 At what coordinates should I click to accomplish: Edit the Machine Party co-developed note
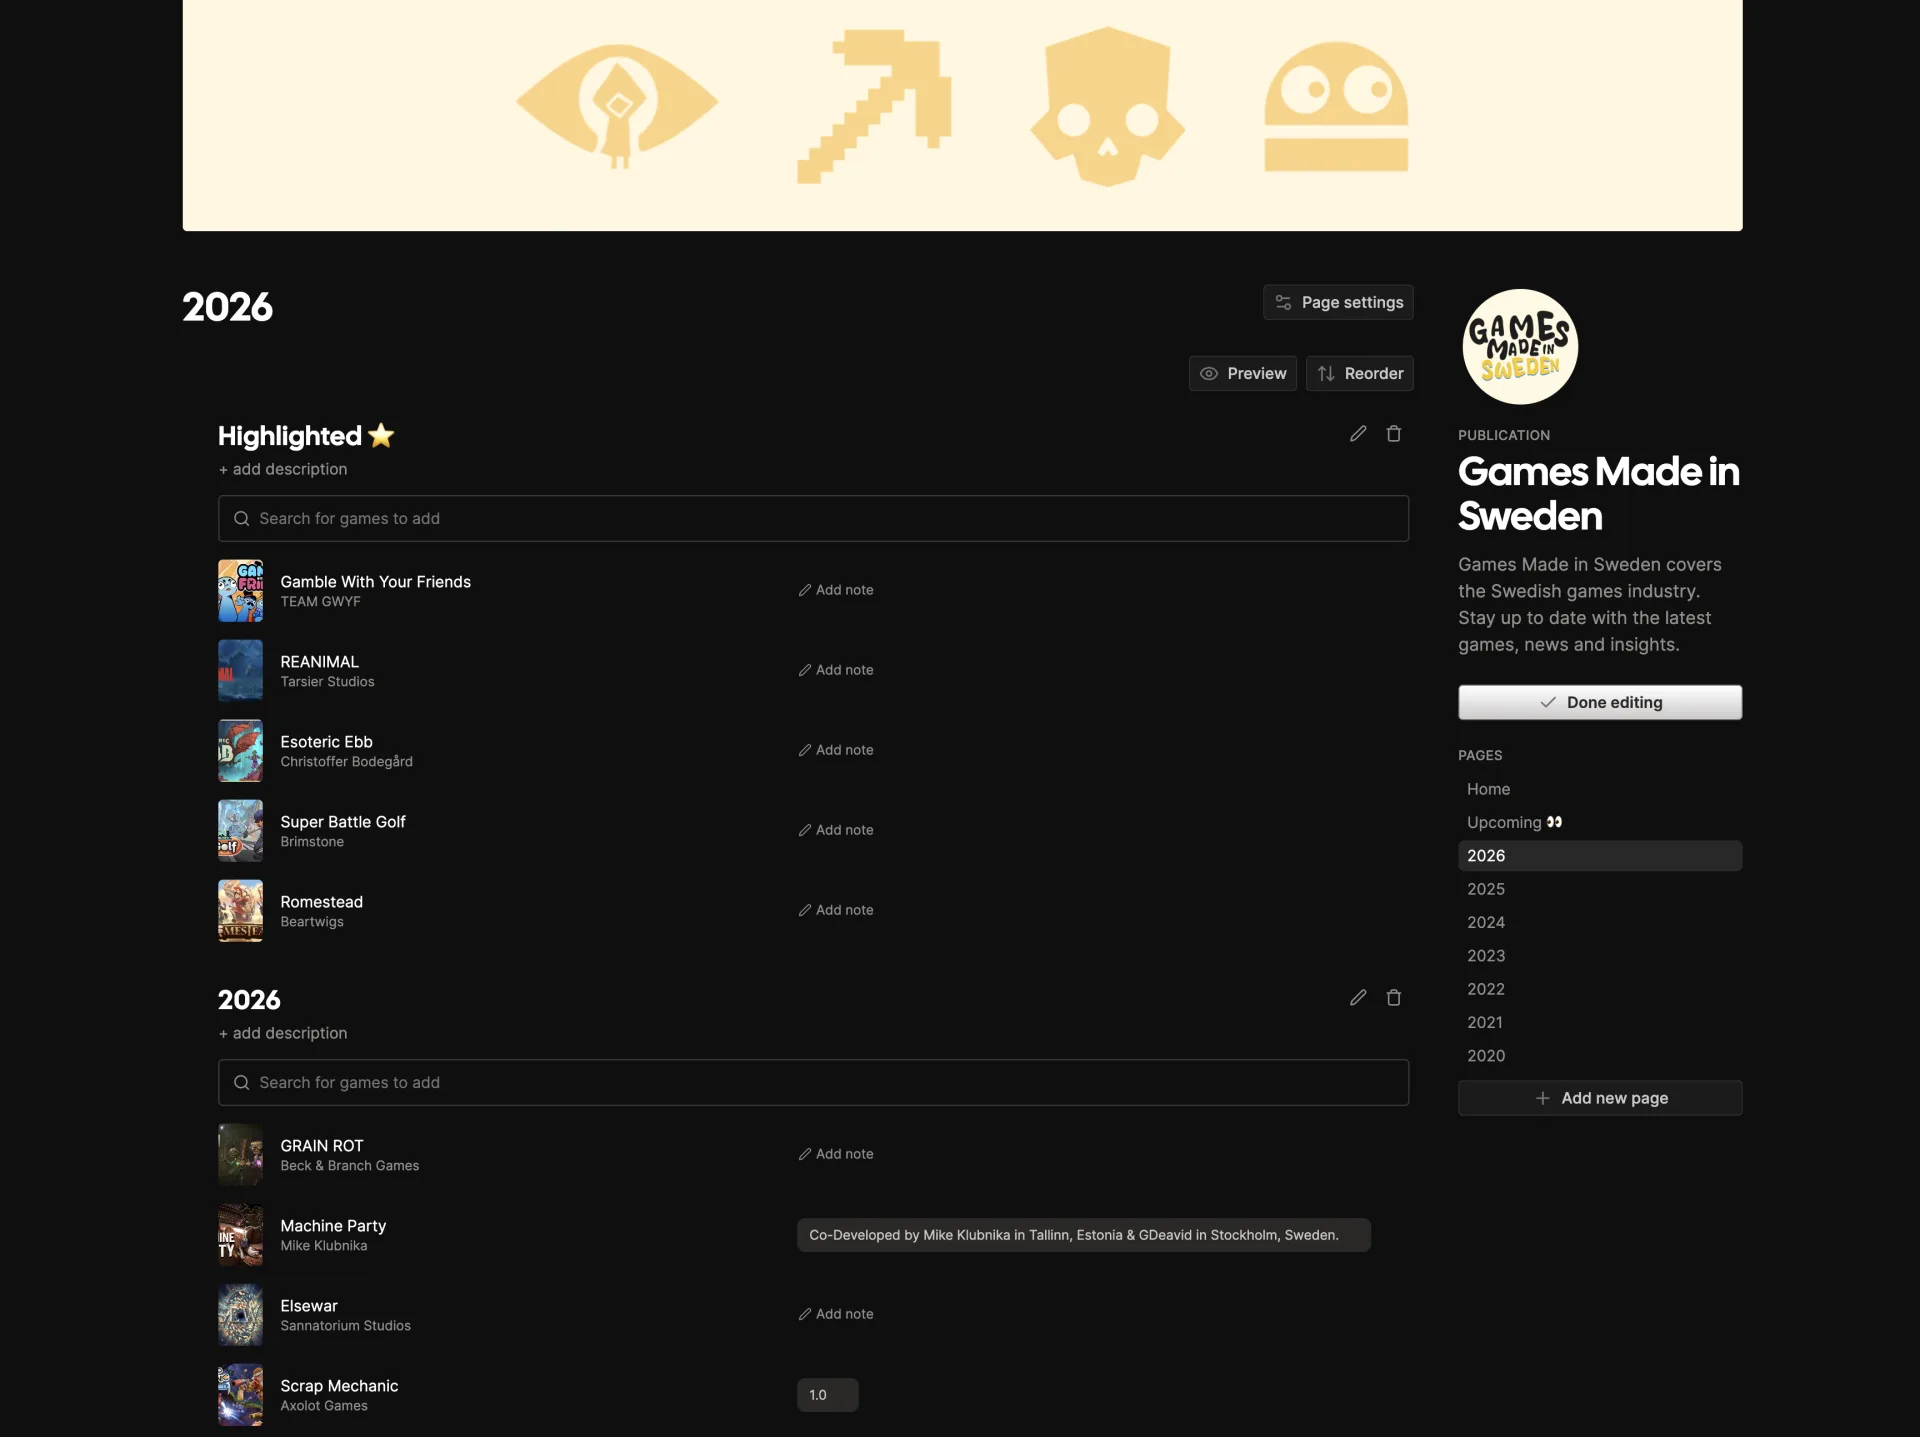click(x=1084, y=1235)
